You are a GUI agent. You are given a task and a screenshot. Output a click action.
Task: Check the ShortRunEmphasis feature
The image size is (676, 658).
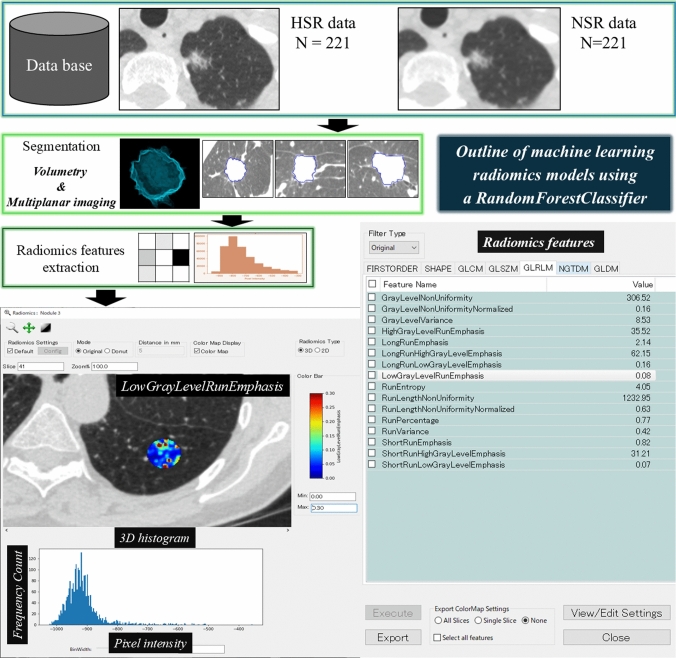pos(372,442)
